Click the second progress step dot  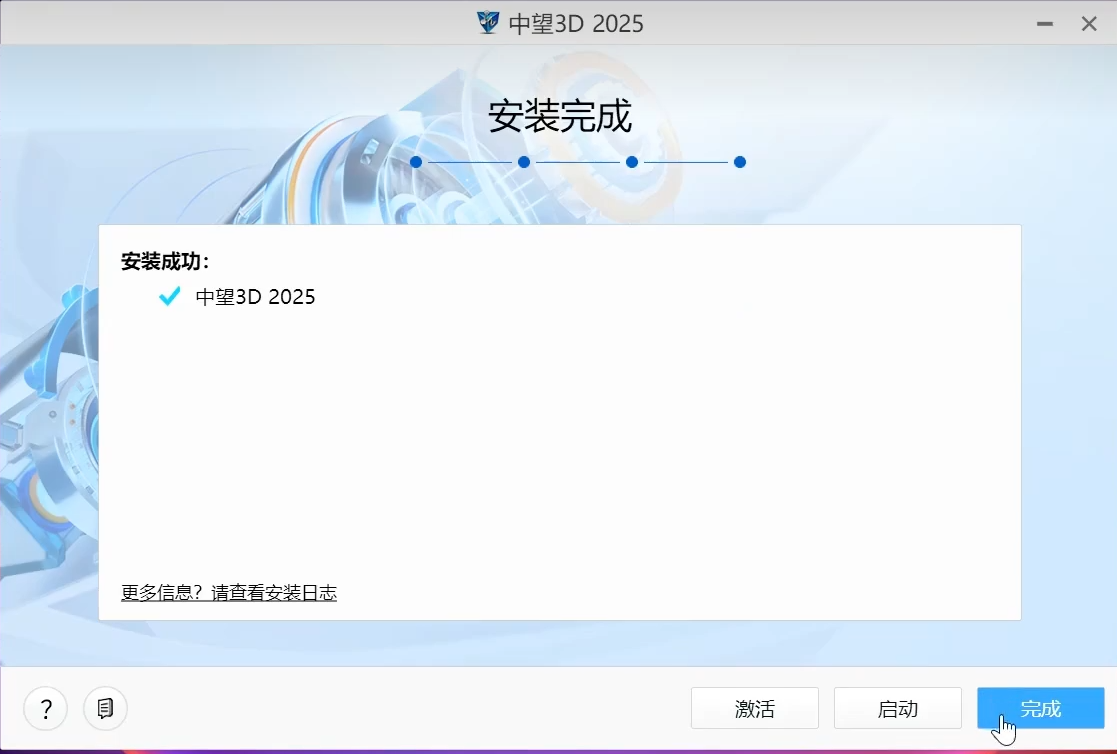[524, 162]
